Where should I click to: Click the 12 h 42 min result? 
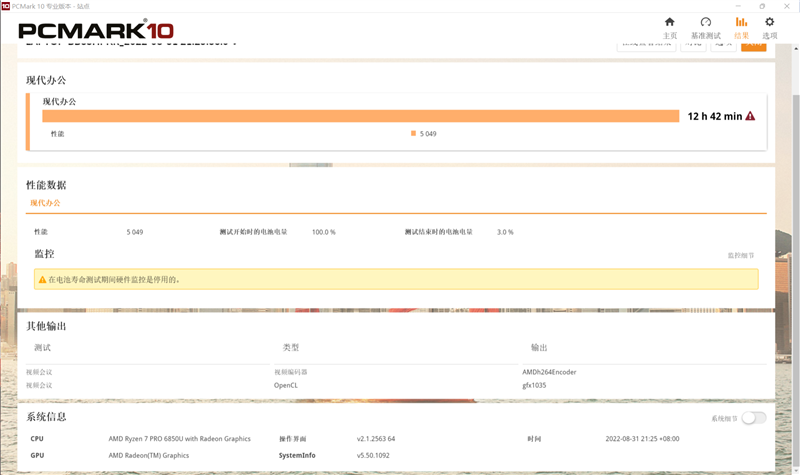(715, 116)
